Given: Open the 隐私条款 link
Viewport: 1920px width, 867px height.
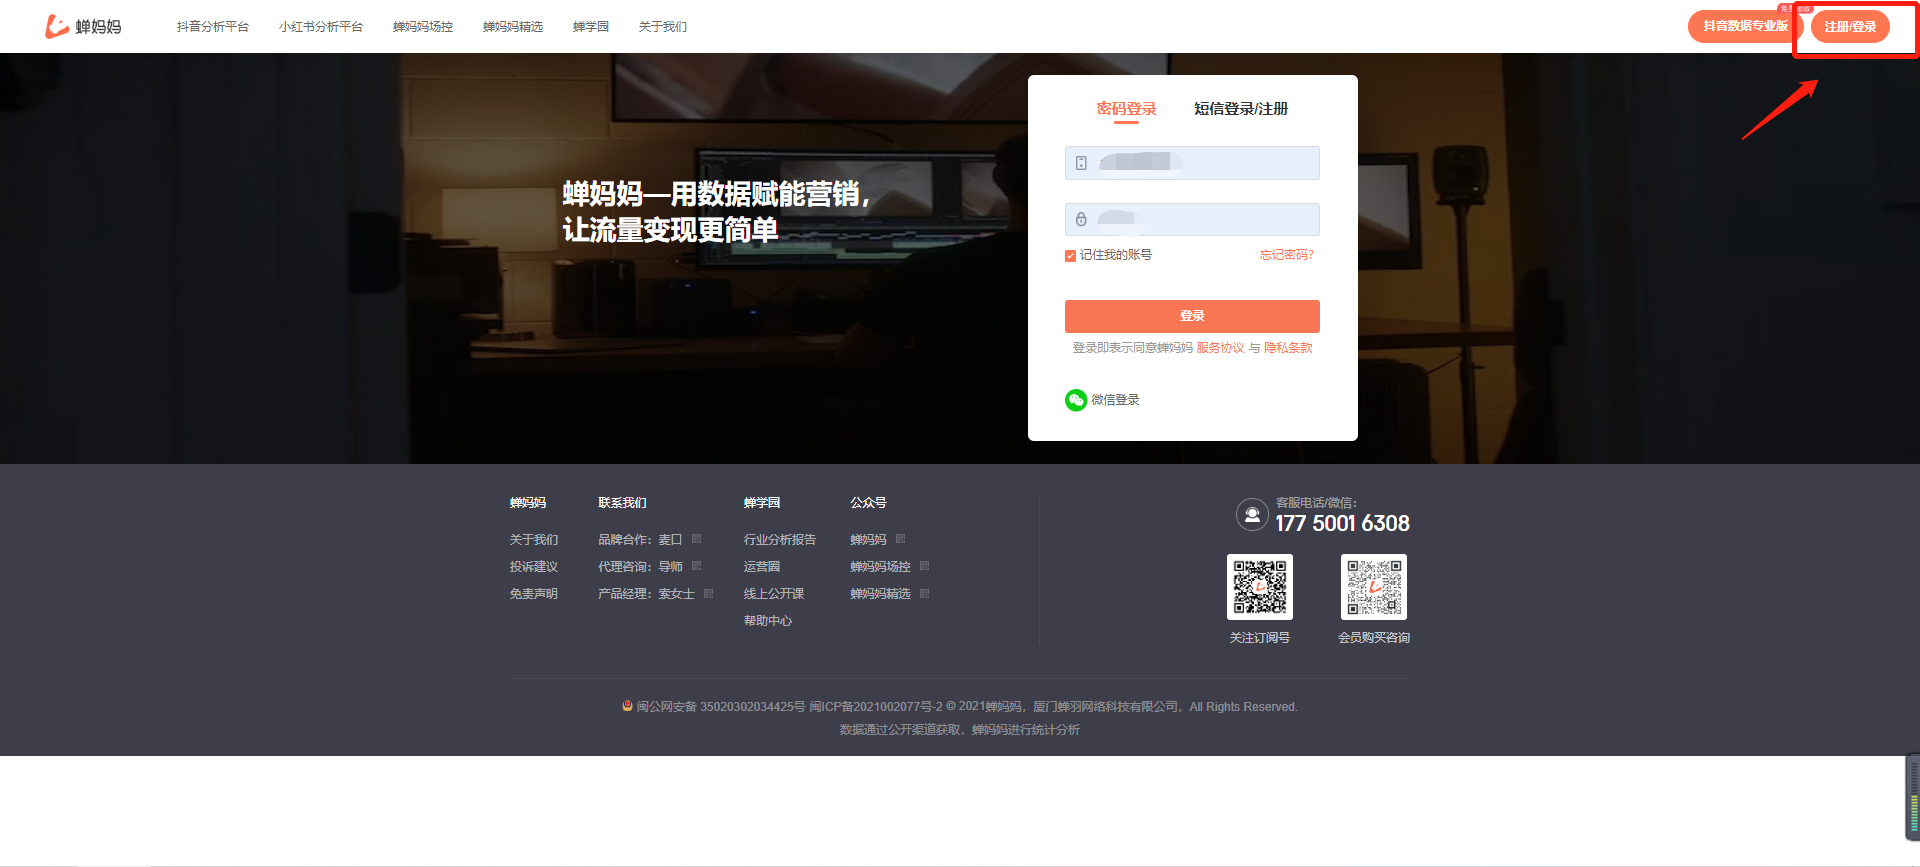Looking at the screenshot, I should [1288, 348].
